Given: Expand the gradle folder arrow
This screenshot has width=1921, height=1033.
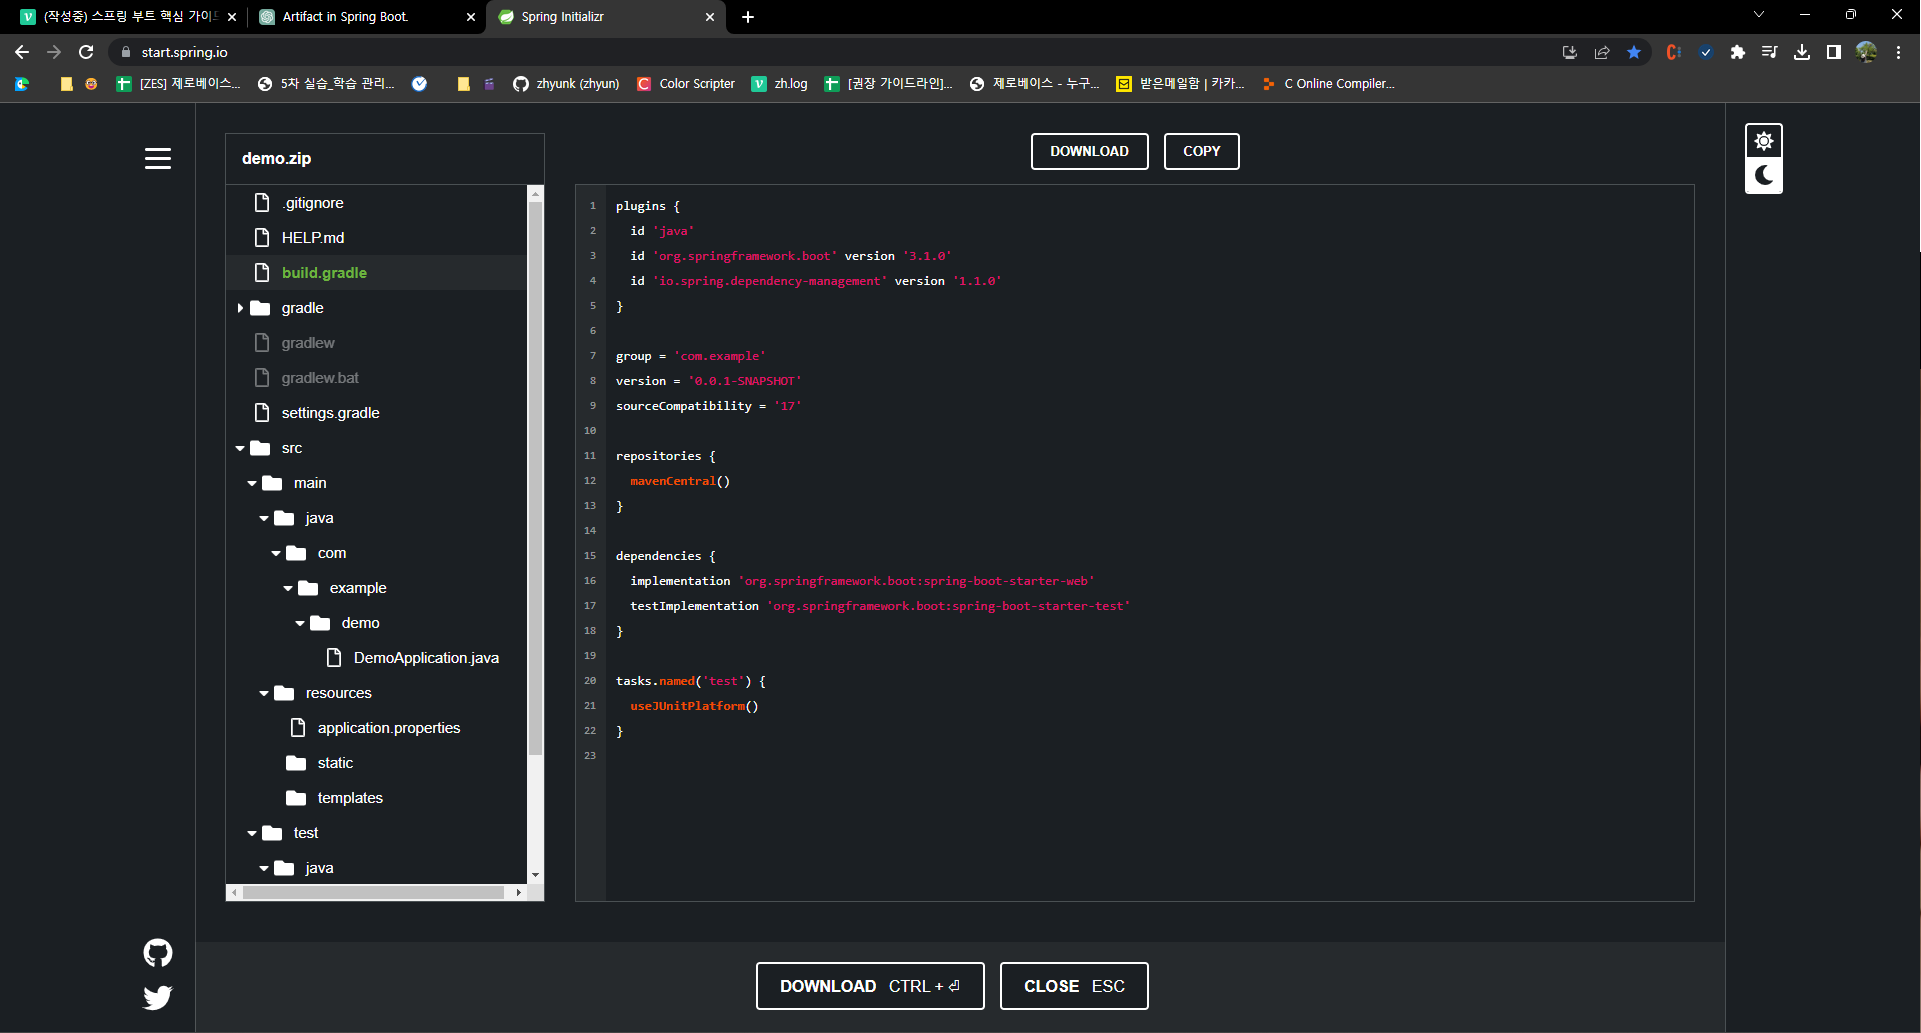Looking at the screenshot, I should [240, 308].
